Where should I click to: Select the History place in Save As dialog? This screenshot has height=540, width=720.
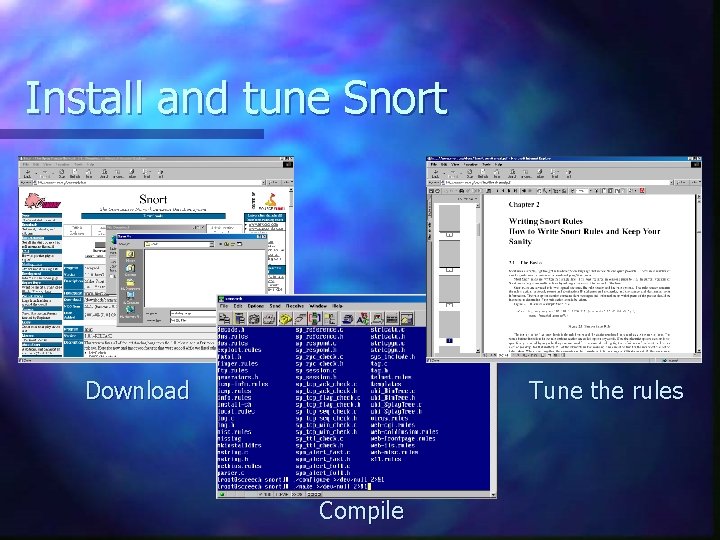130,256
